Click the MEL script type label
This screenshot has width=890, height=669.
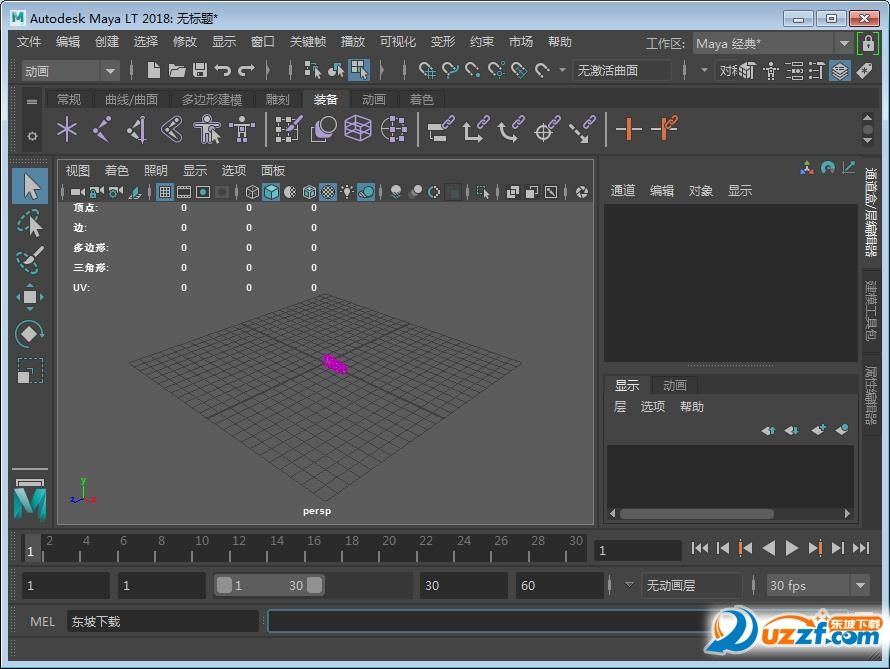[42, 622]
